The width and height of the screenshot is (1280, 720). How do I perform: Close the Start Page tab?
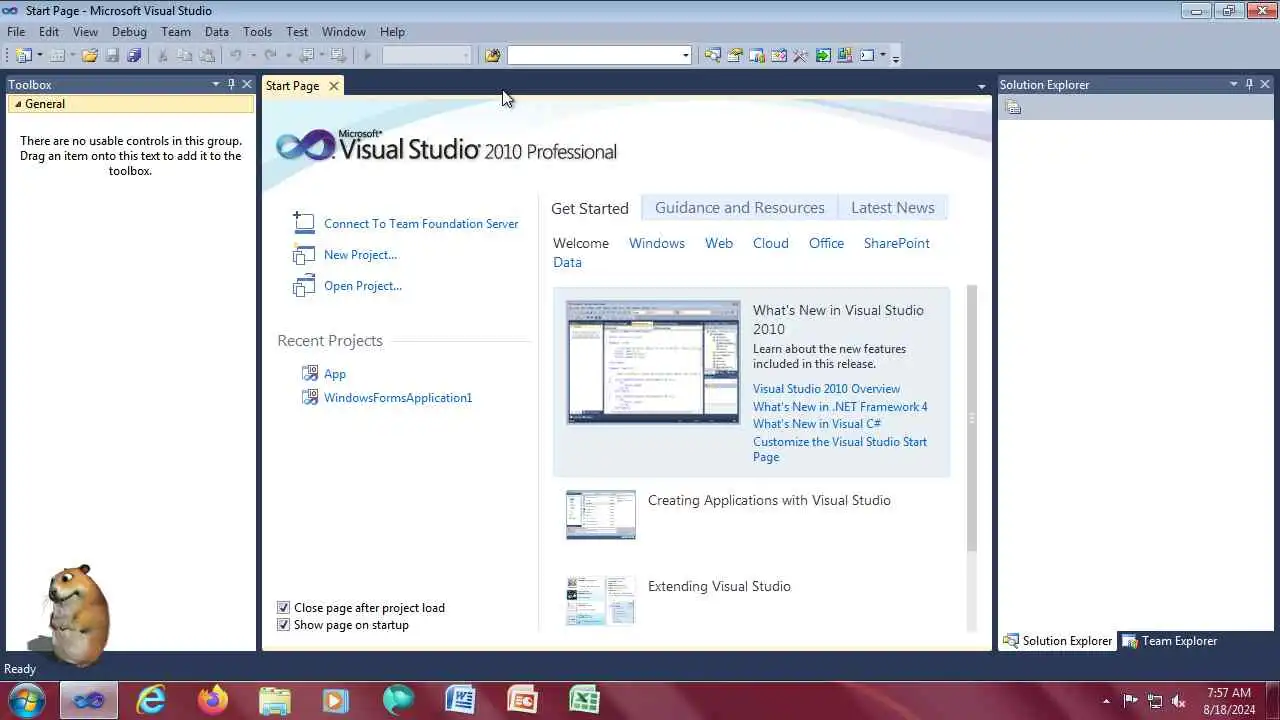tap(334, 86)
